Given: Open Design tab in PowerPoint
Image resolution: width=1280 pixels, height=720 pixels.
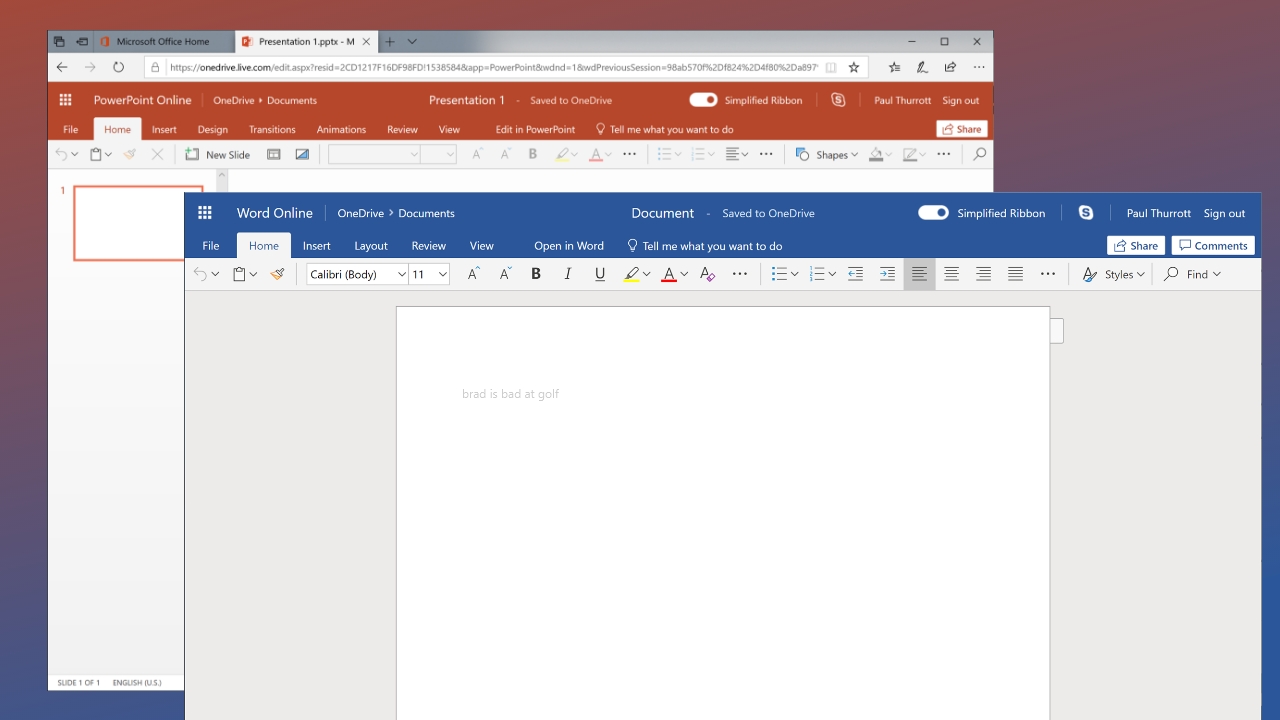Looking at the screenshot, I should pos(213,129).
